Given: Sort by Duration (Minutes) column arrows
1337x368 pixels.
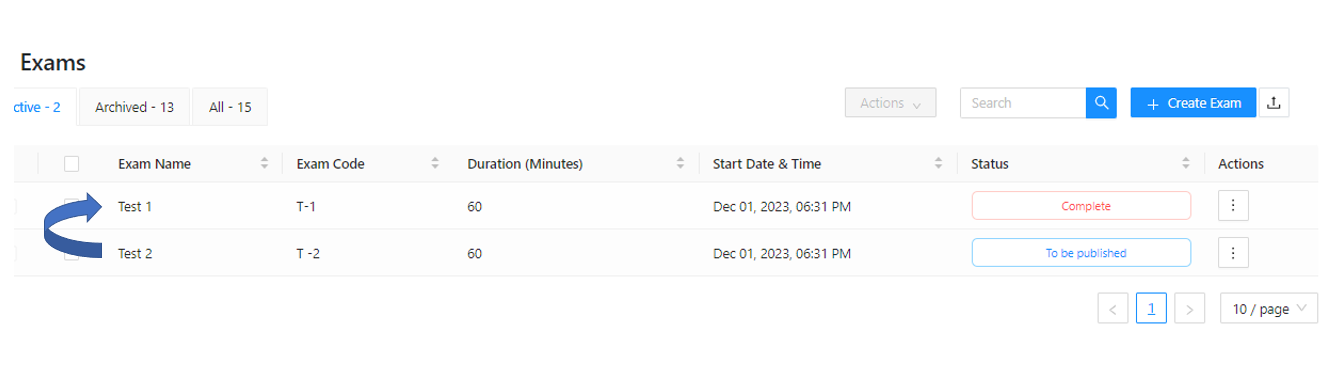Looking at the screenshot, I should click(x=680, y=164).
